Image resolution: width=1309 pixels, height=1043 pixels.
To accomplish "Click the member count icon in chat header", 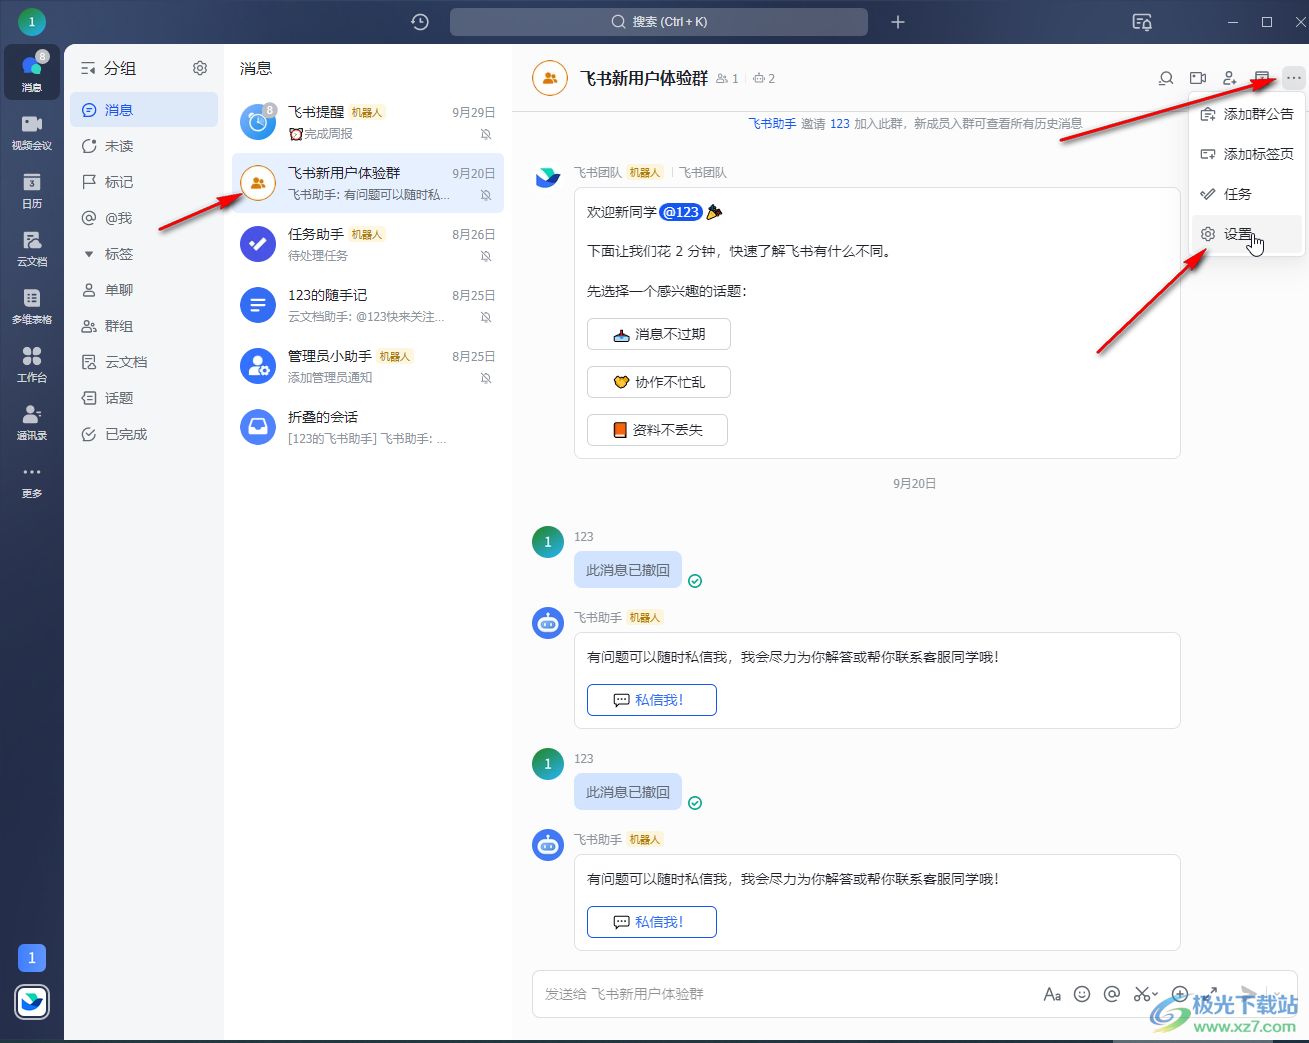I will pos(722,78).
